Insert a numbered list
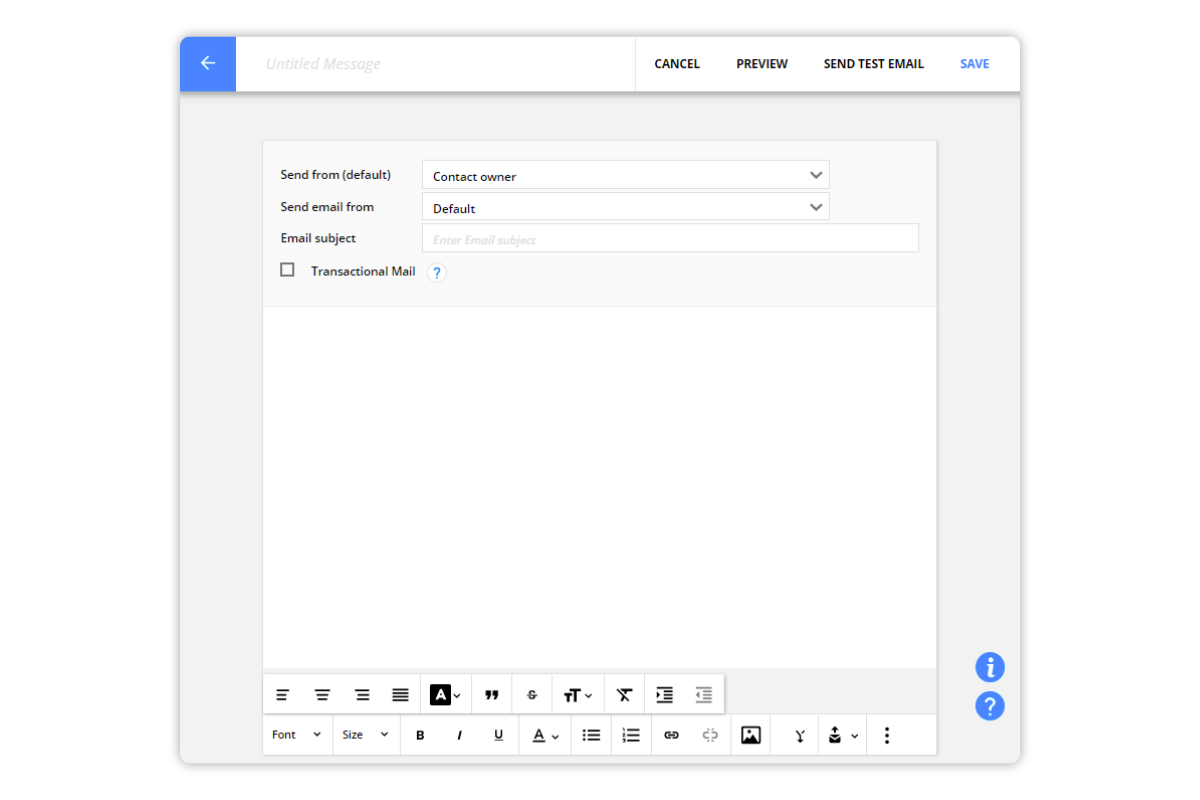 pyautogui.click(x=631, y=735)
